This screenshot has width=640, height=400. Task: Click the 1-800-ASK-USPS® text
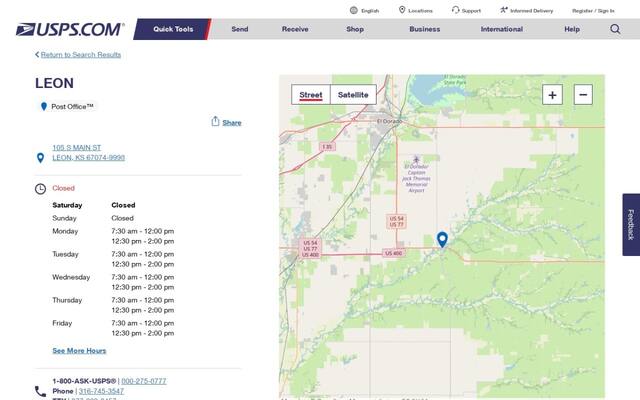point(84,381)
